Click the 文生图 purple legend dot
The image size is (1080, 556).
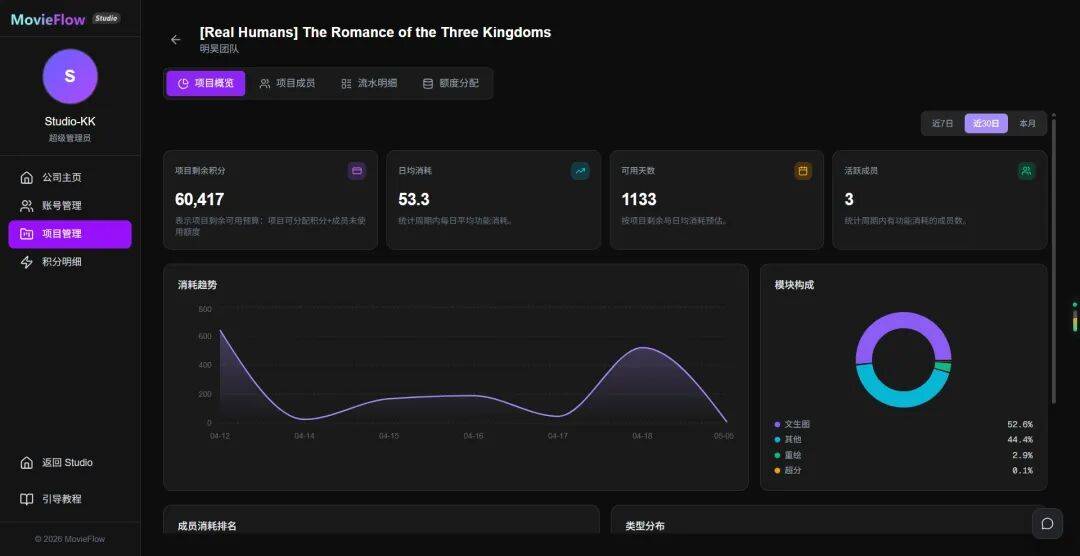(x=778, y=424)
